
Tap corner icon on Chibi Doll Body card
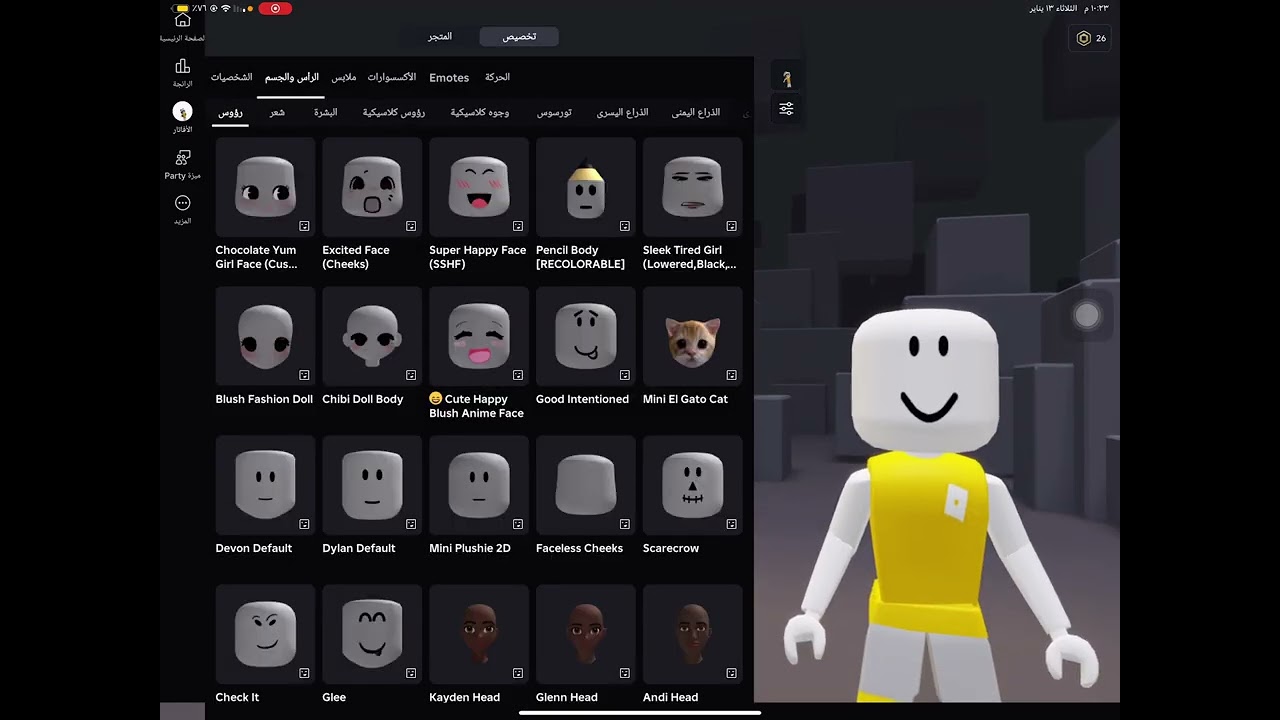(411, 375)
